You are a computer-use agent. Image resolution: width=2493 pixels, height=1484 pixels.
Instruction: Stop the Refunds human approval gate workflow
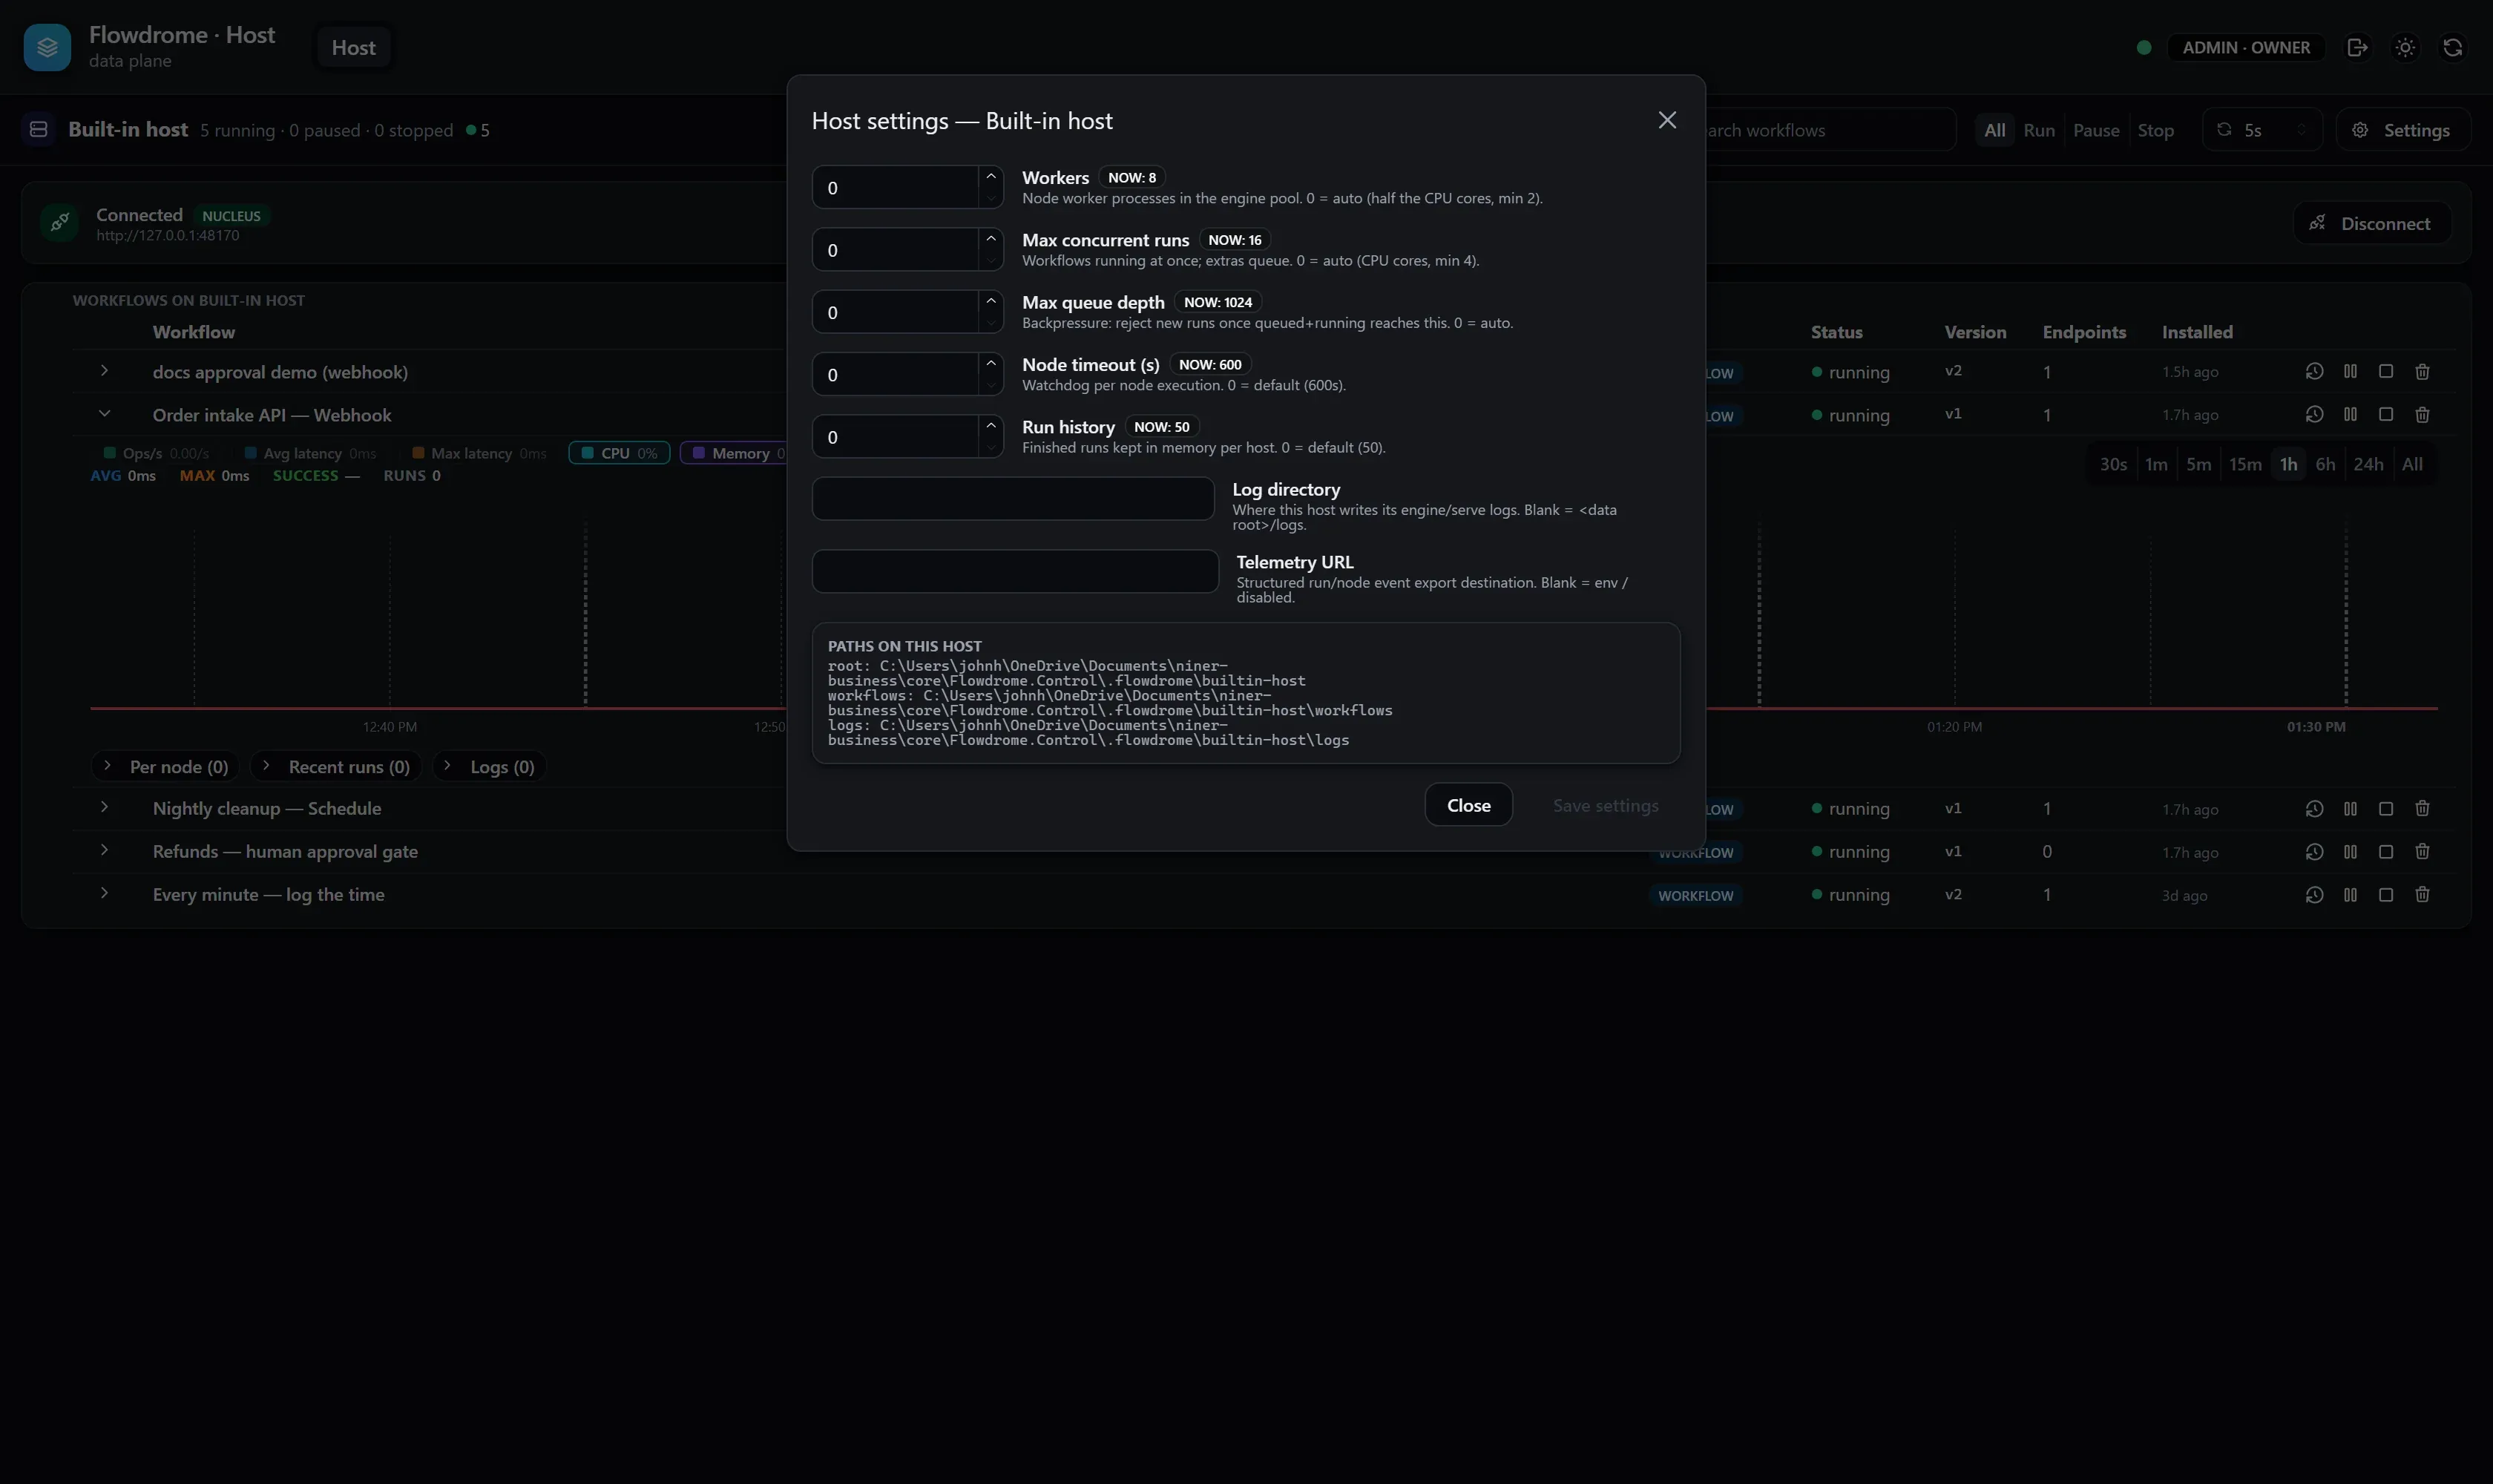click(2386, 852)
